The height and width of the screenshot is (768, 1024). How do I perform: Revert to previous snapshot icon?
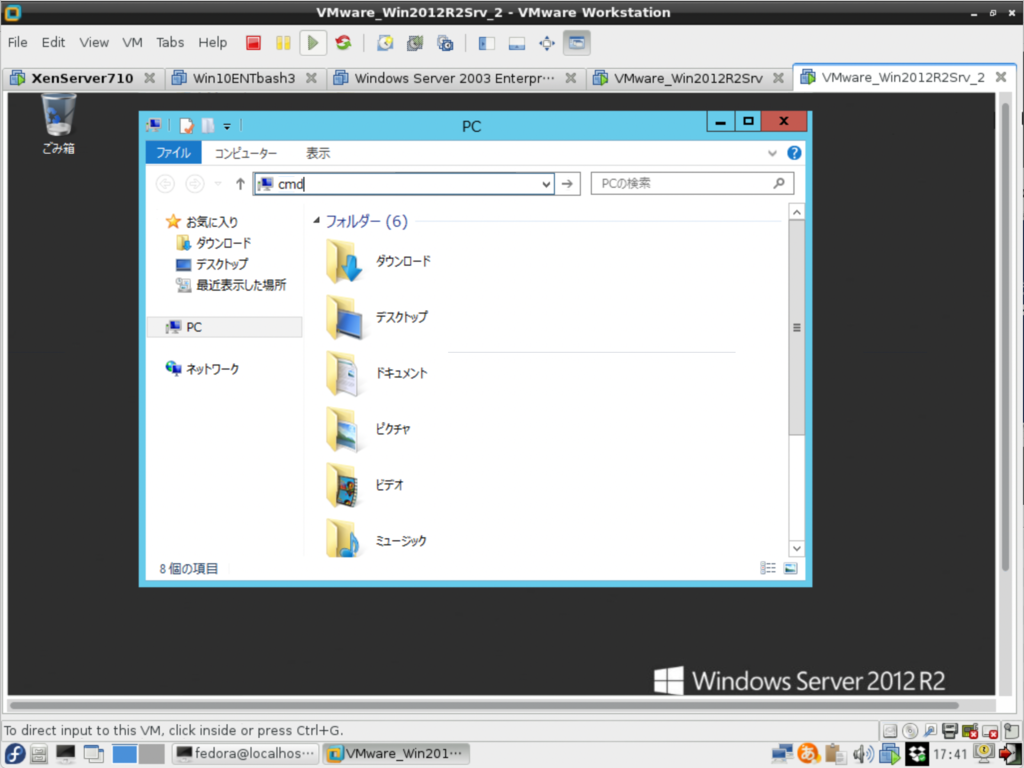click(415, 43)
